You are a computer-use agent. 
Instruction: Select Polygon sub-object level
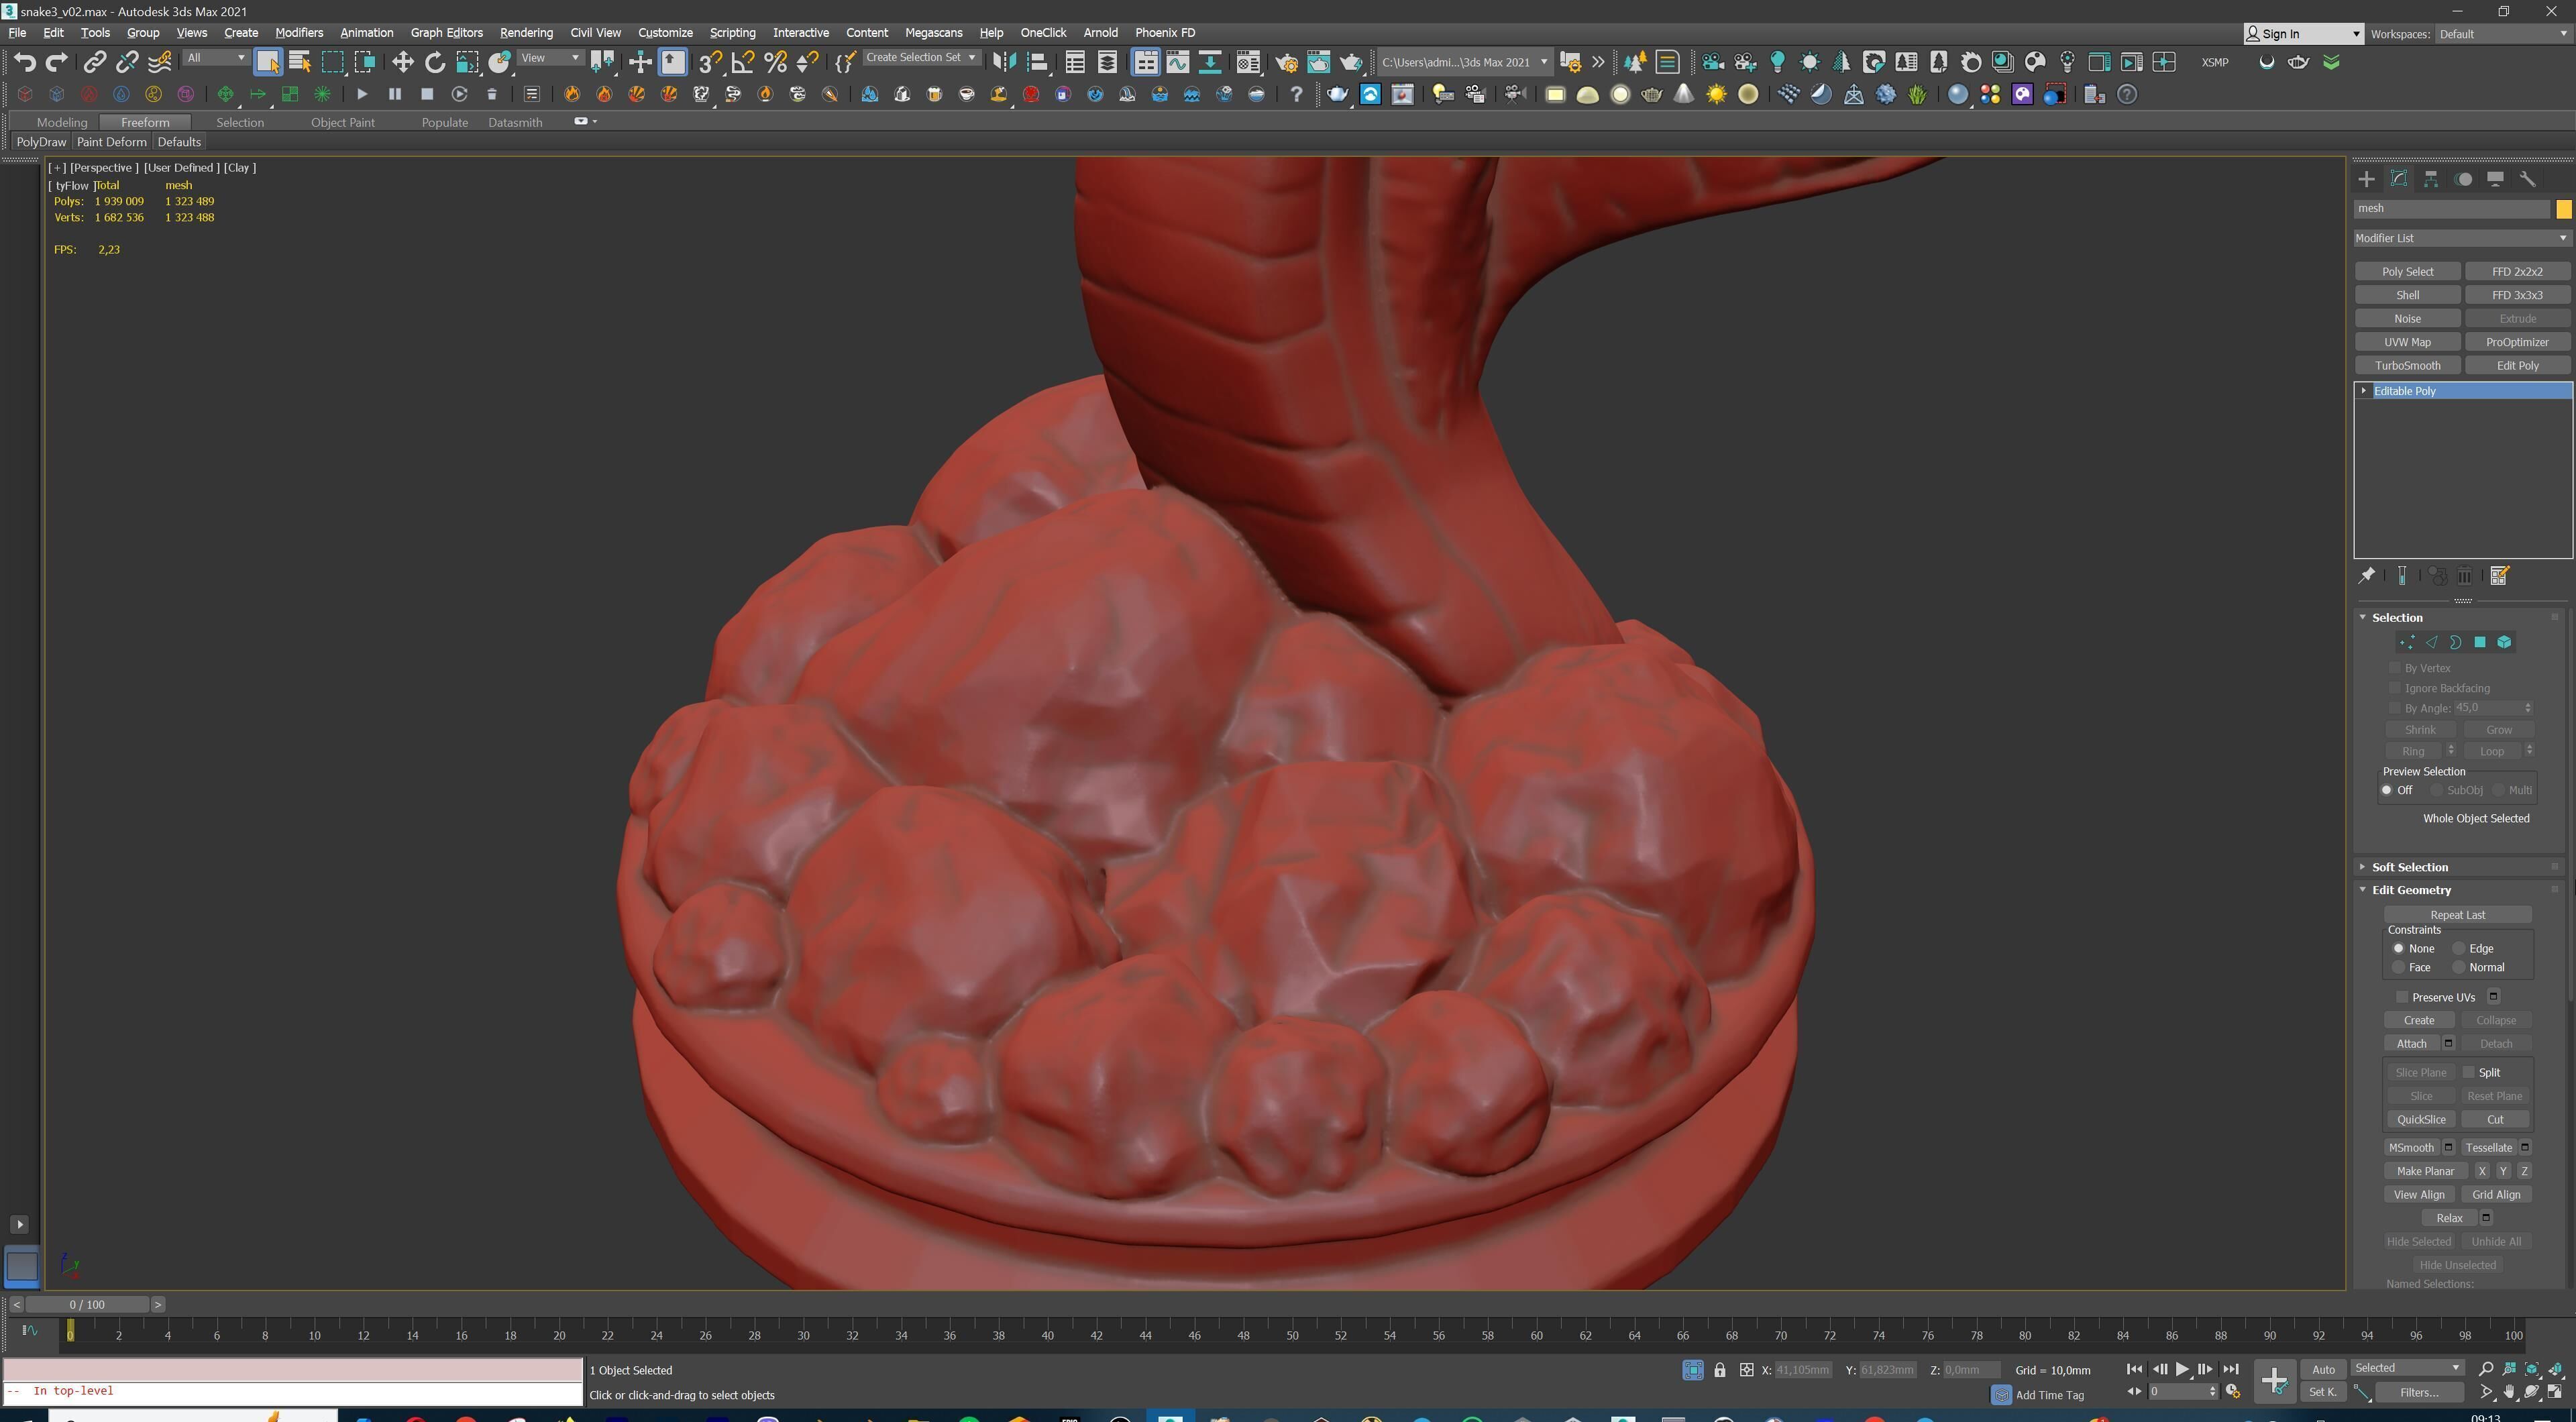(x=2480, y=643)
